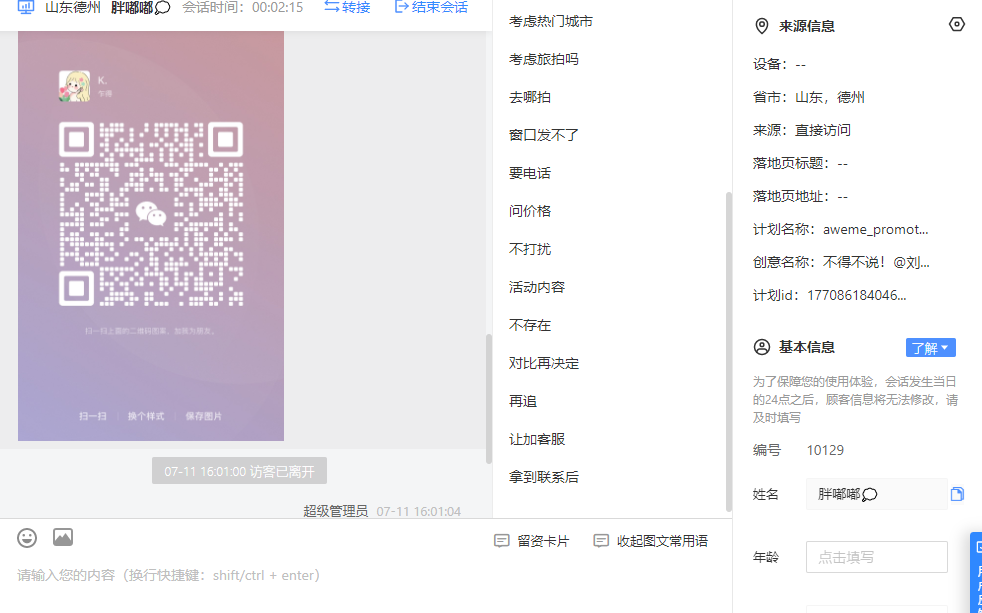This screenshot has height=613, width=982.
Task: Click the quick phrases list scrollbar
Action: coord(728,352)
